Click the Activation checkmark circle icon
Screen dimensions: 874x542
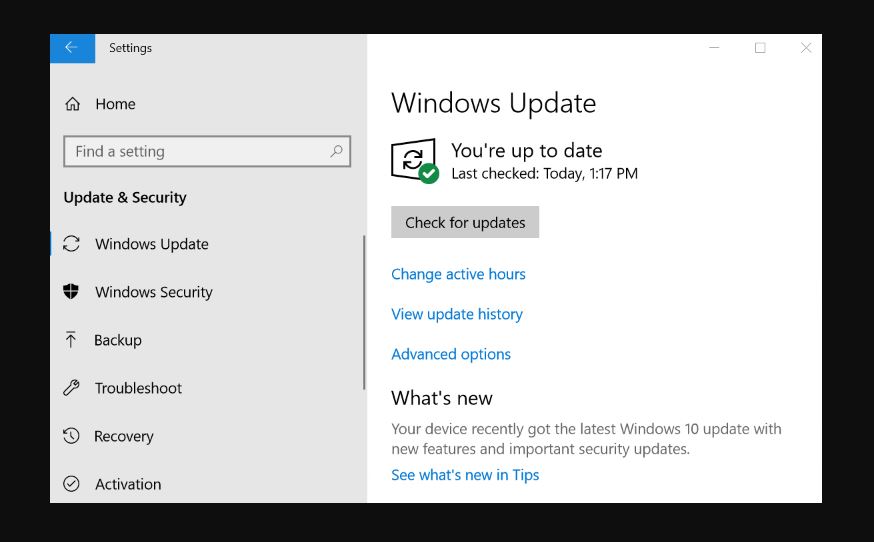(71, 483)
